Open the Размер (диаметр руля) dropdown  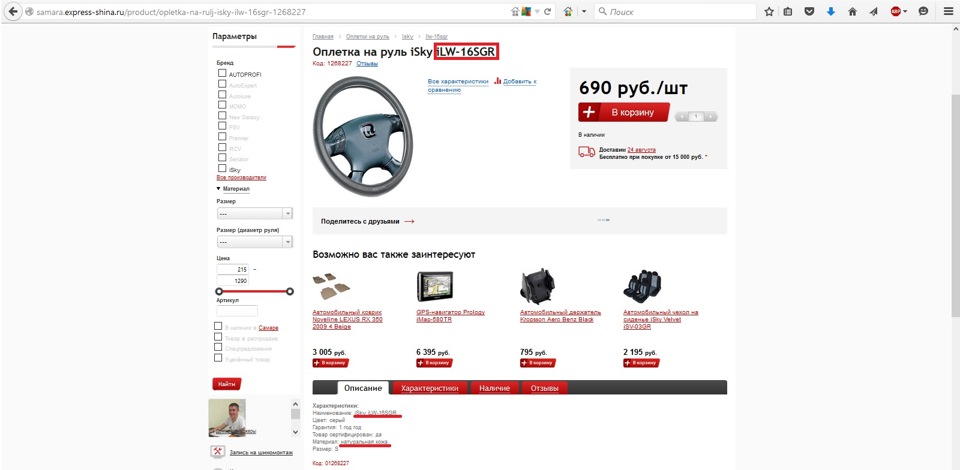click(x=255, y=242)
